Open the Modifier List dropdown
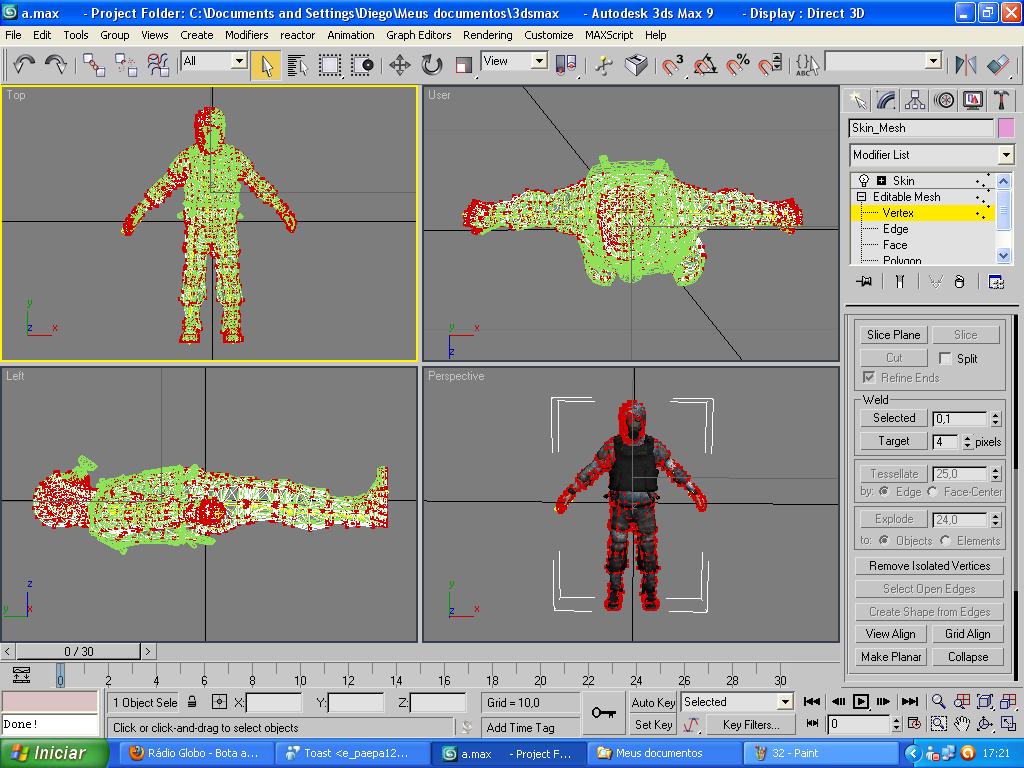Viewport: 1024px width, 768px height. (1005, 155)
